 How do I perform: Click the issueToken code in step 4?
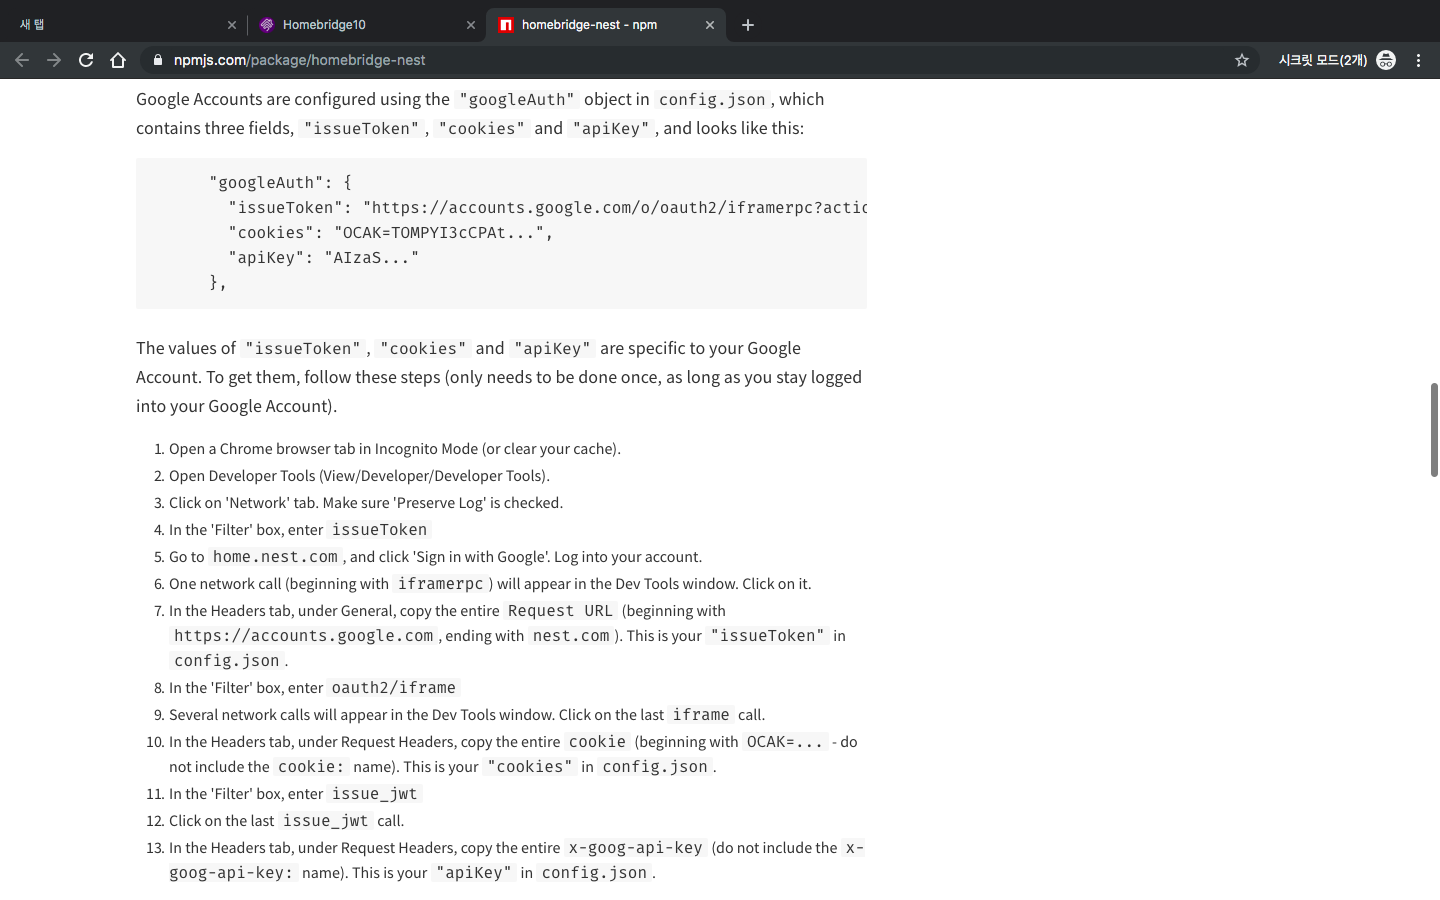pyautogui.click(x=379, y=530)
